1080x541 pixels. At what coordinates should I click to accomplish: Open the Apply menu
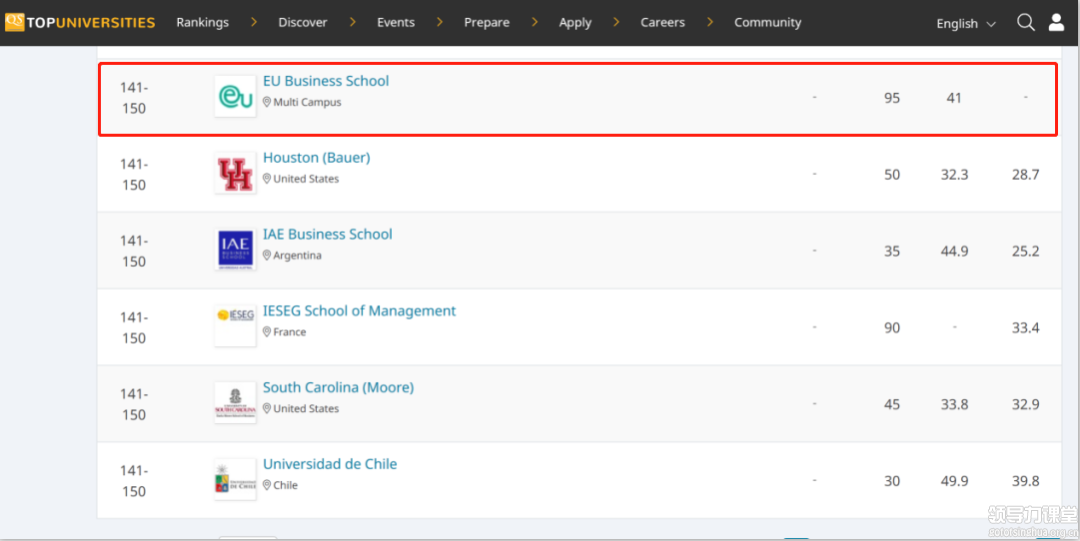[x=575, y=23]
